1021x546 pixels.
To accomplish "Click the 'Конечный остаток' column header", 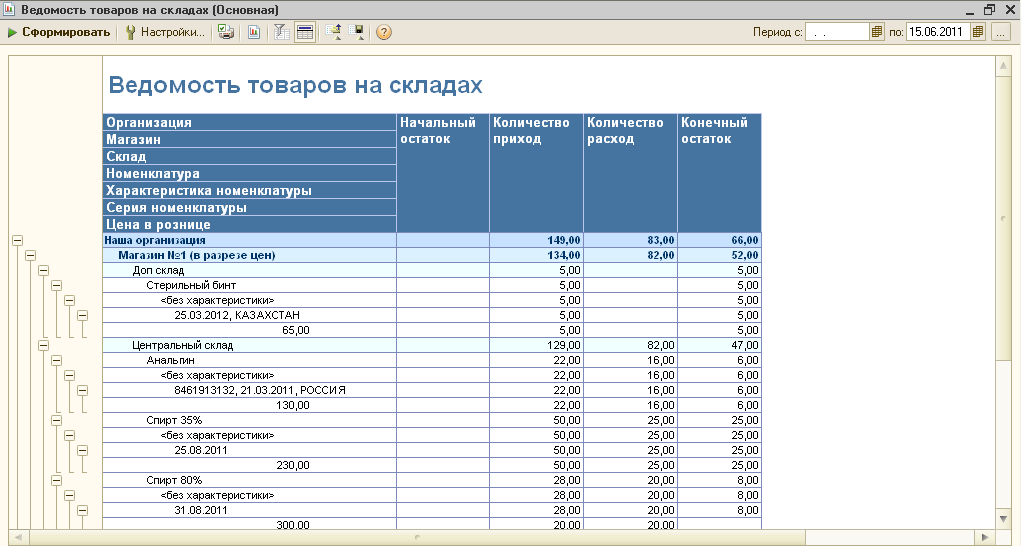I will pyautogui.click(x=720, y=173).
